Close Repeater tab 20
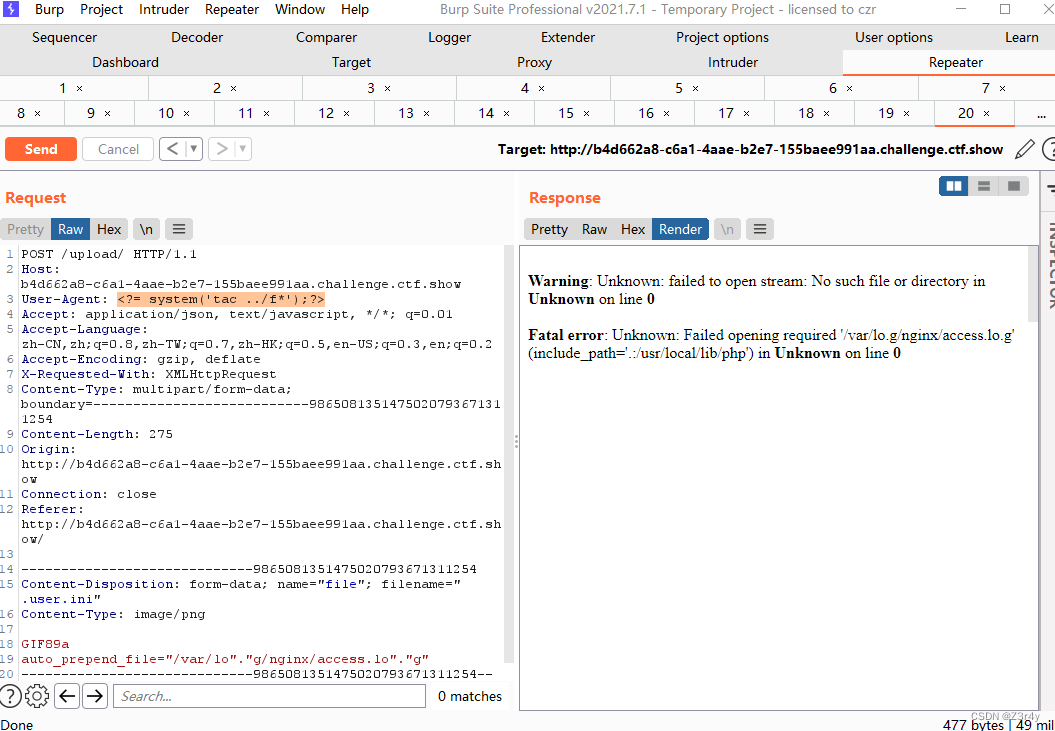 click(986, 114)
